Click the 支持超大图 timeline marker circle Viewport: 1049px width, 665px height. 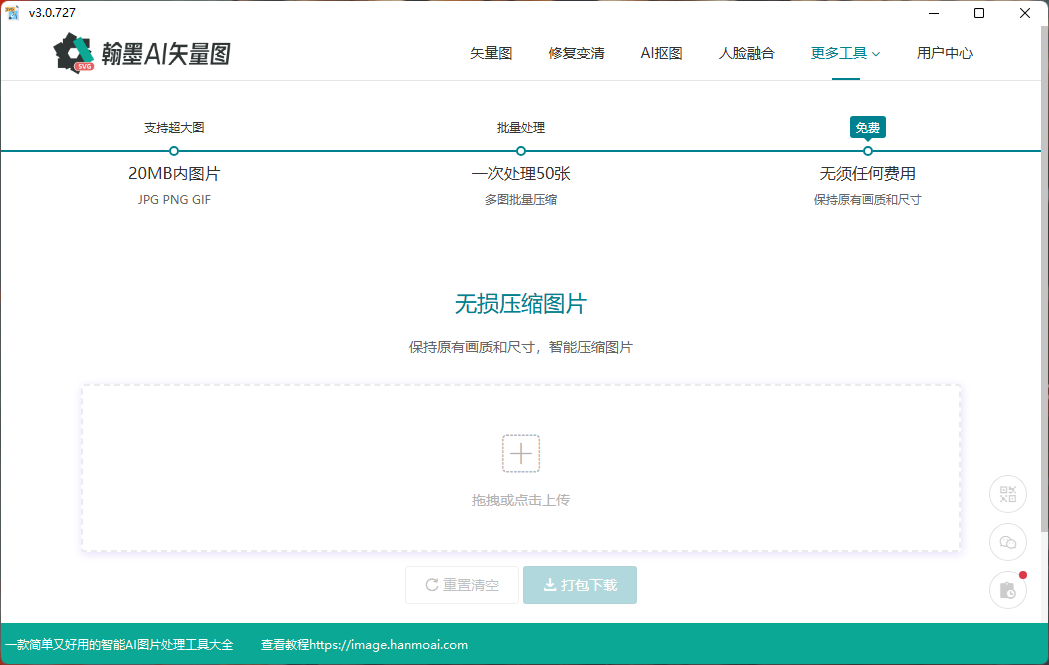(174, 151)
